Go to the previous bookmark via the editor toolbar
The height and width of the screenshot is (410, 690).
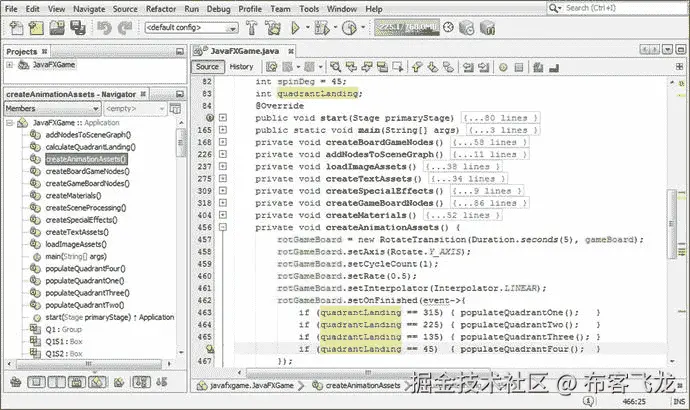[417, 67]
